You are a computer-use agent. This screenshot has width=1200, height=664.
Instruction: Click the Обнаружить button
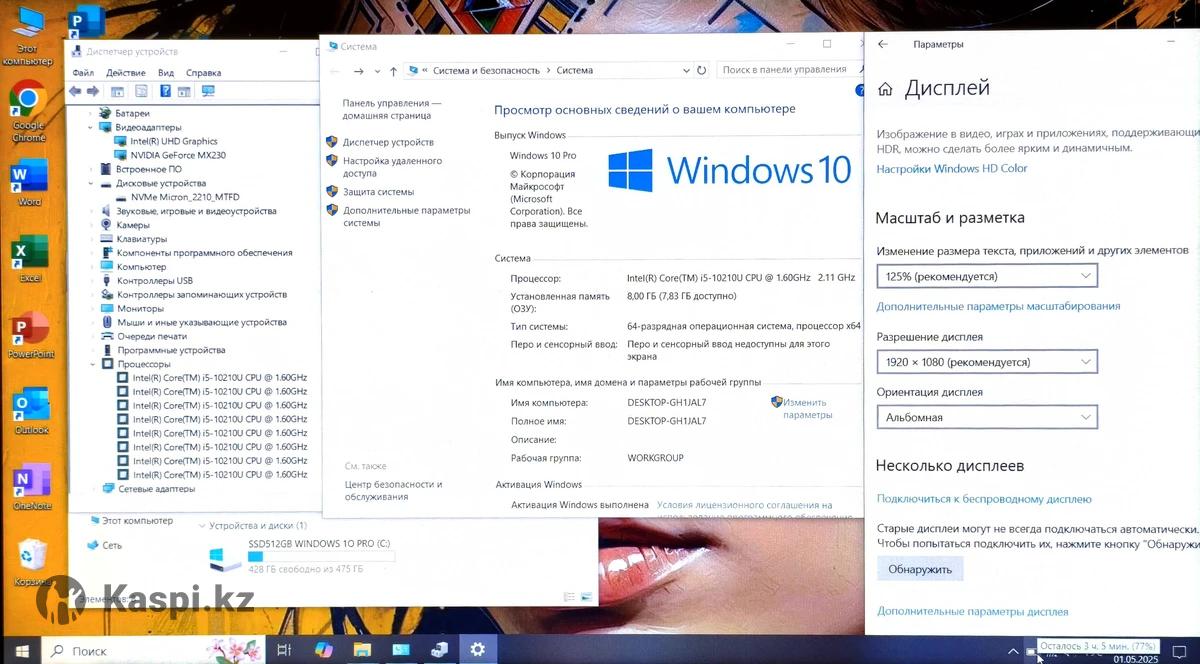[920, 569]
